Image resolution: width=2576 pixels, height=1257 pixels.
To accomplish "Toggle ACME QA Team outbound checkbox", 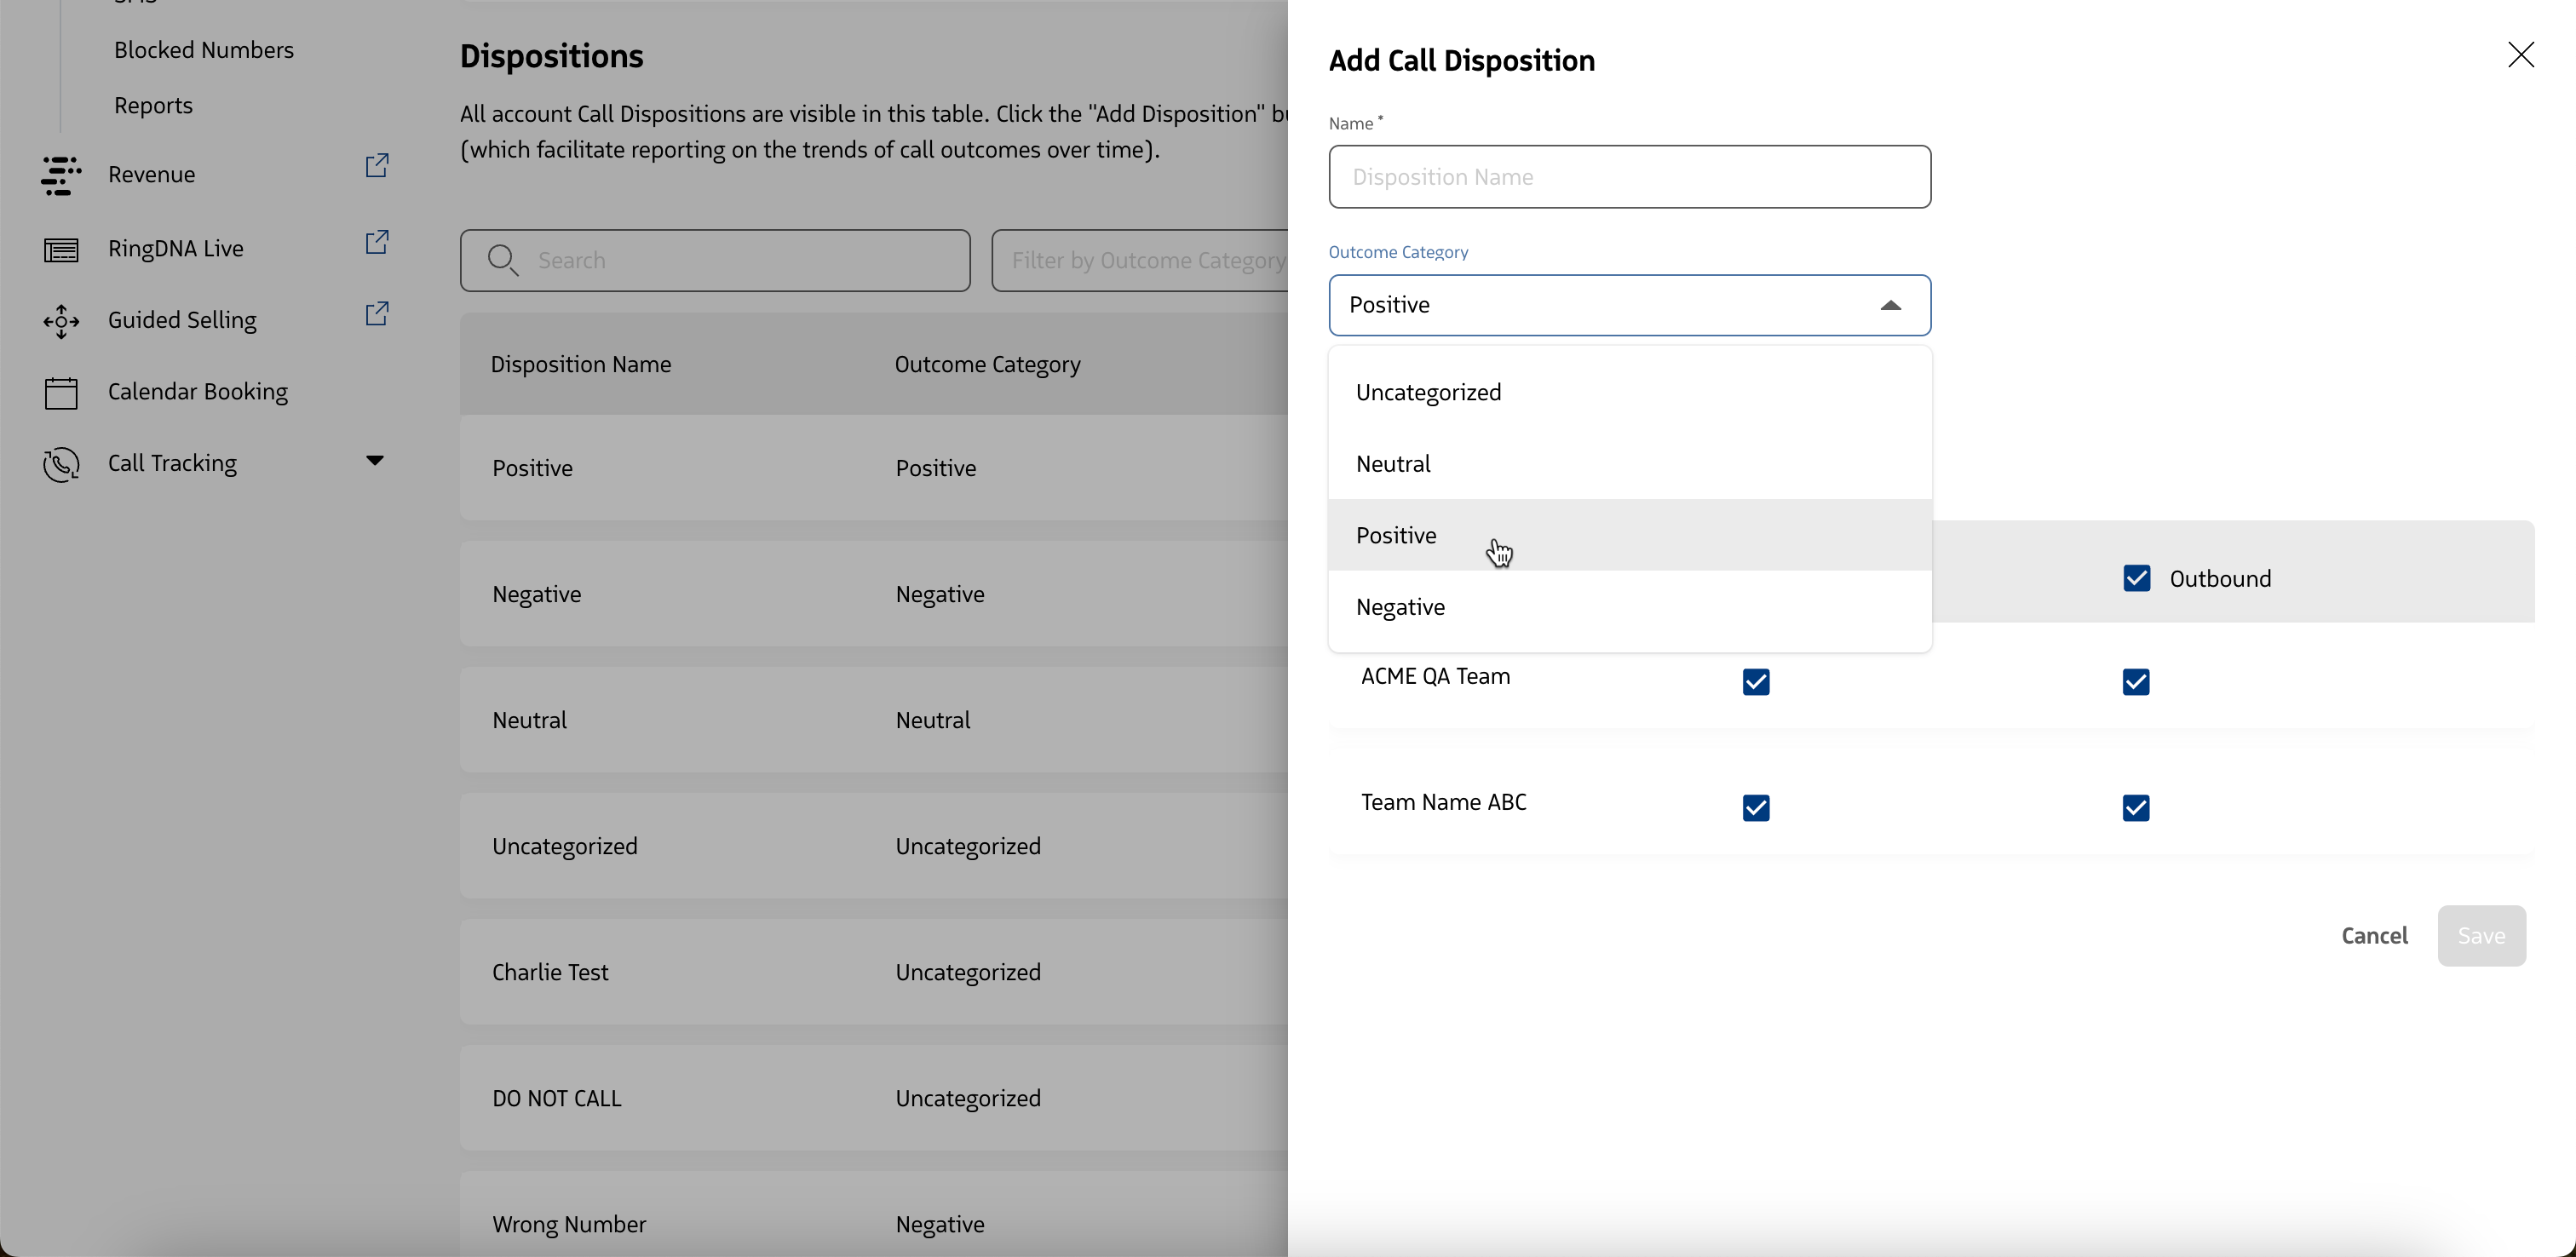I will (2136, 682).
